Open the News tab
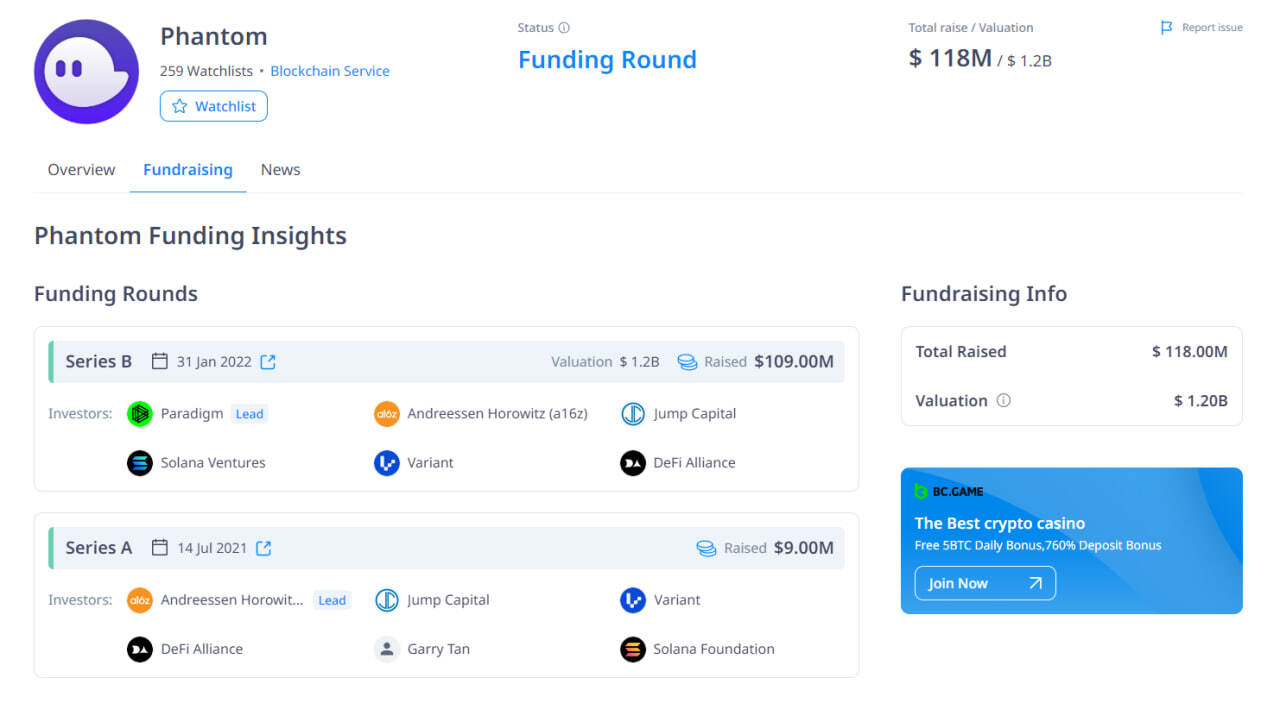The width and height of the screenshot is (1280, 703). (280, 170)
